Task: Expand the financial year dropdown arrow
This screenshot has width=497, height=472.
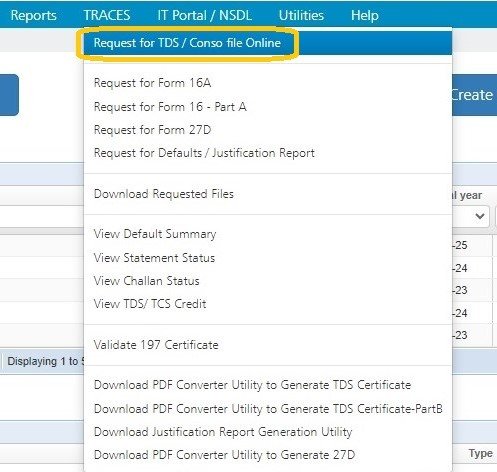Action: click(x=480, y=216)
